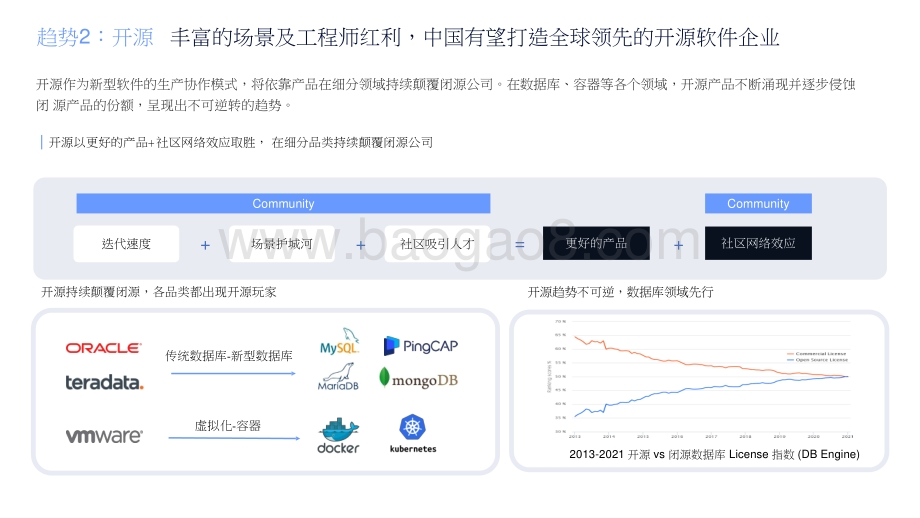The image size is (920, 518).
Task: Click the dark 更好的产品 box
Action: pos(596,243)
